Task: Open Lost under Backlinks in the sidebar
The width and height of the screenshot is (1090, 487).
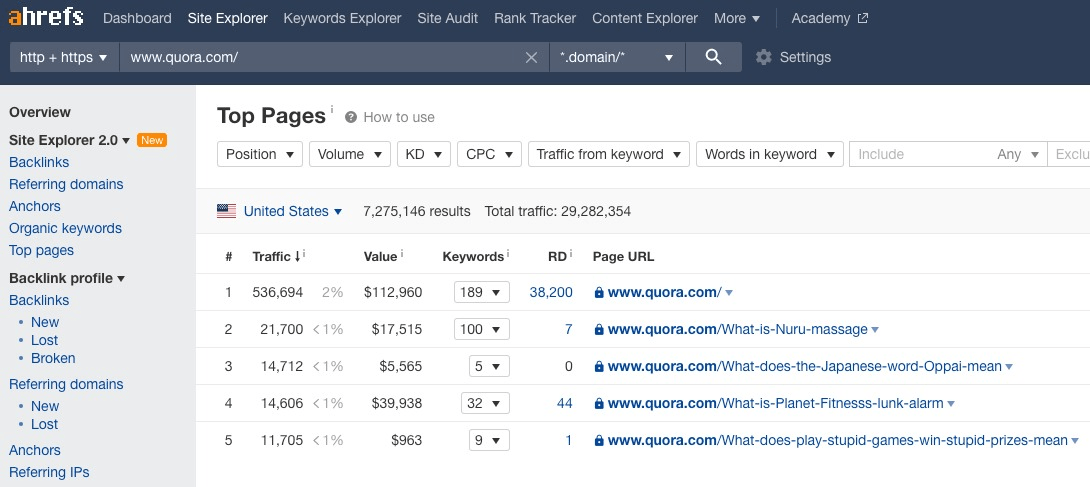Action: (x=44, y=340)
